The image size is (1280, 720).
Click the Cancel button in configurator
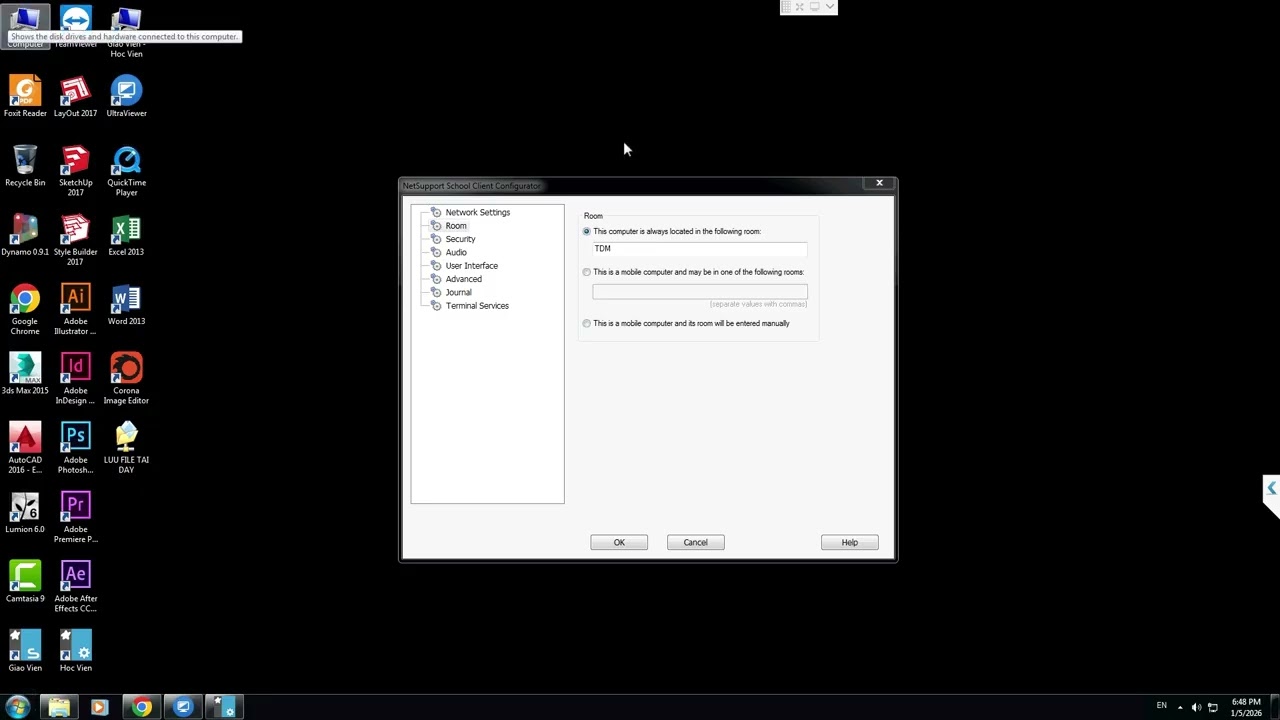[696, 542]
